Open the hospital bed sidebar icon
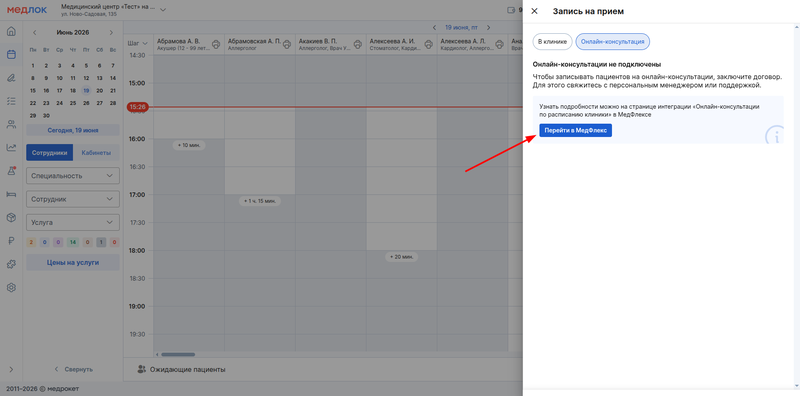Screen dimensions: 800x396 pos(11,194)
